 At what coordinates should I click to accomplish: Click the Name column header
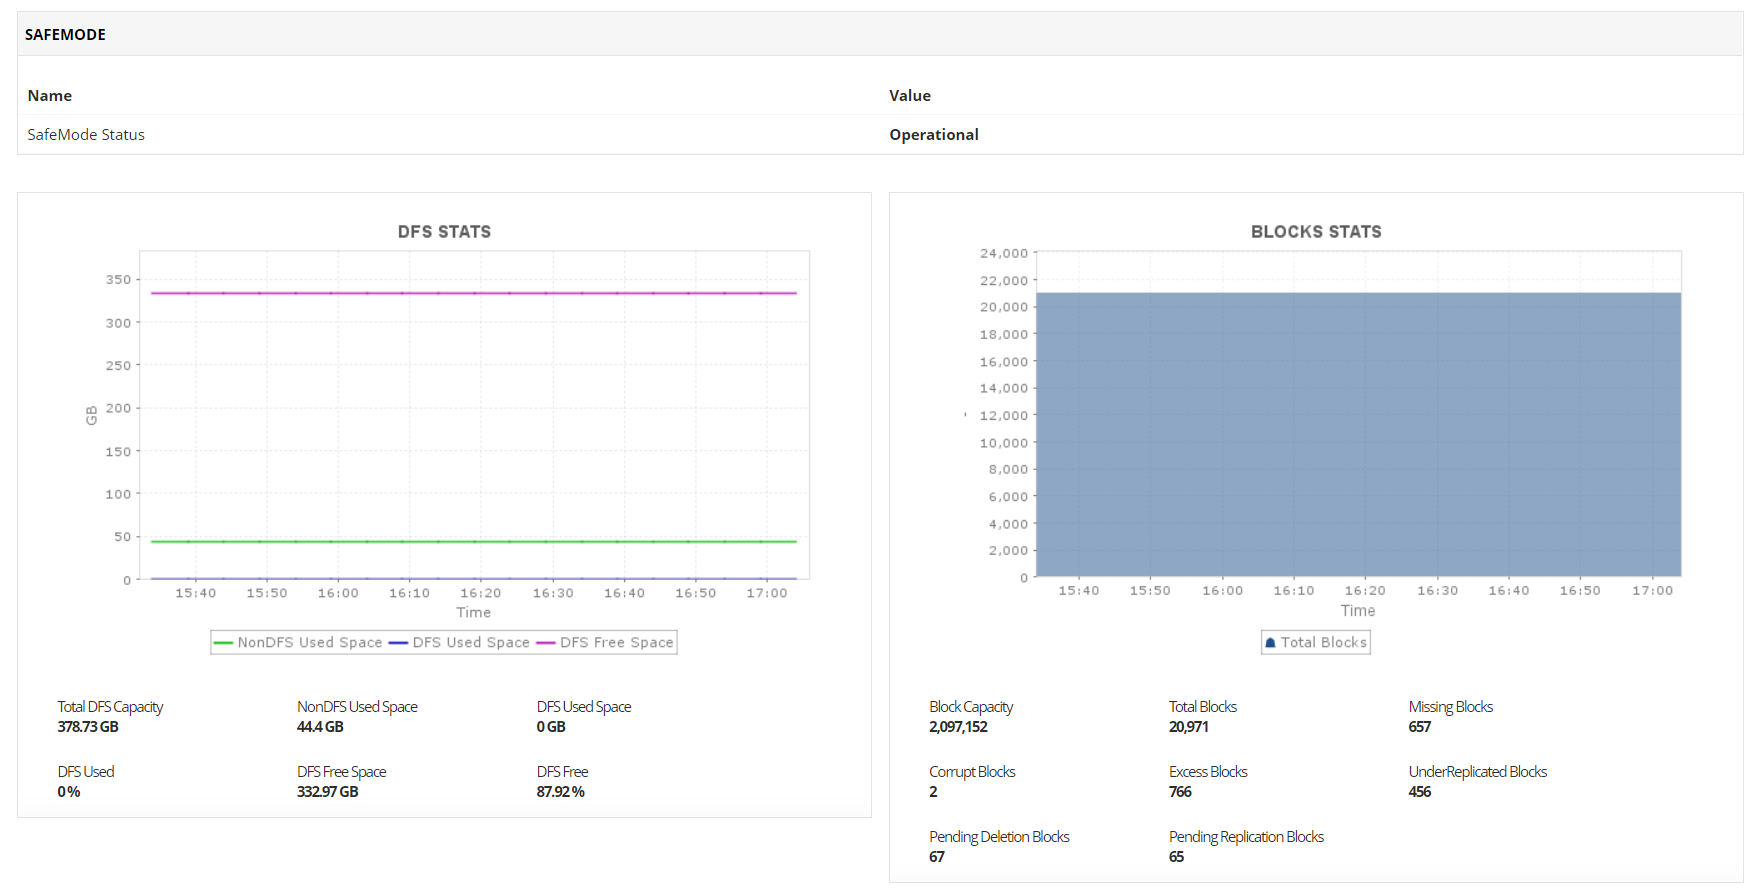[x=50, y=96]
